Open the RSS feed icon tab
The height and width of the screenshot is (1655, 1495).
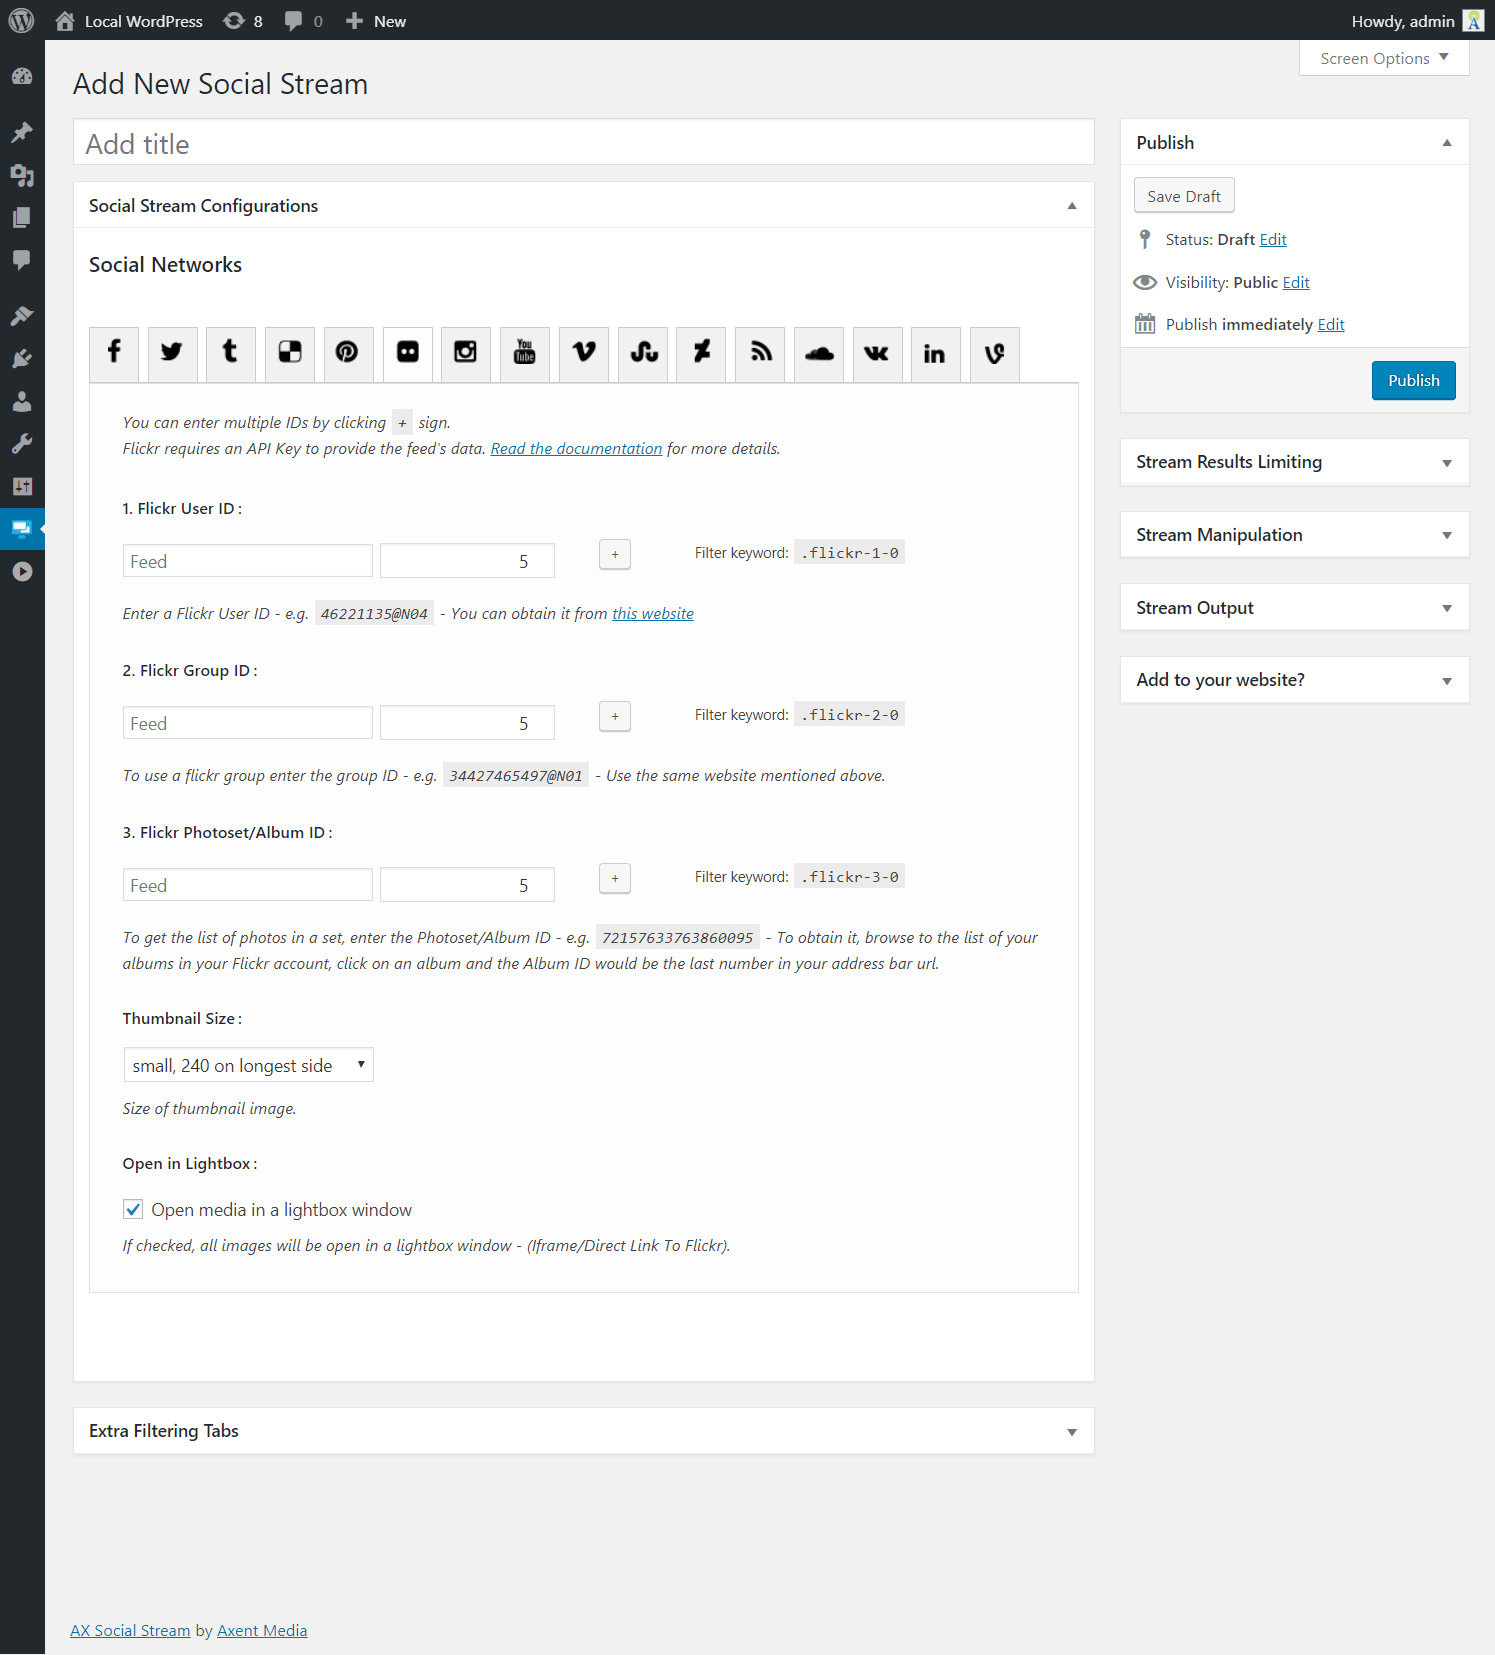click(x=760, y=353)
